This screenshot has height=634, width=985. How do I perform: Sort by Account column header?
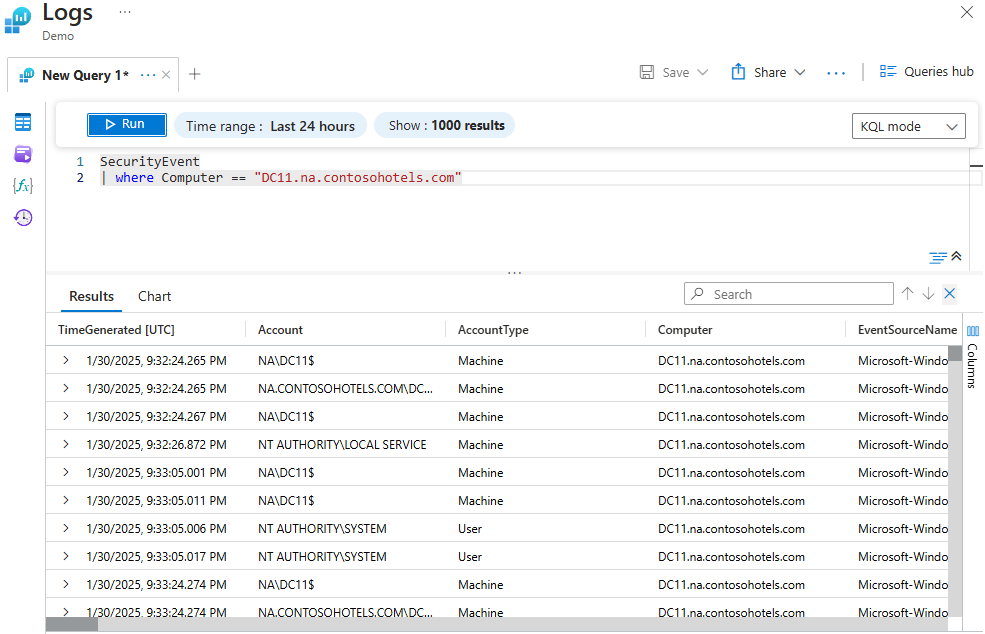(280, 330)
